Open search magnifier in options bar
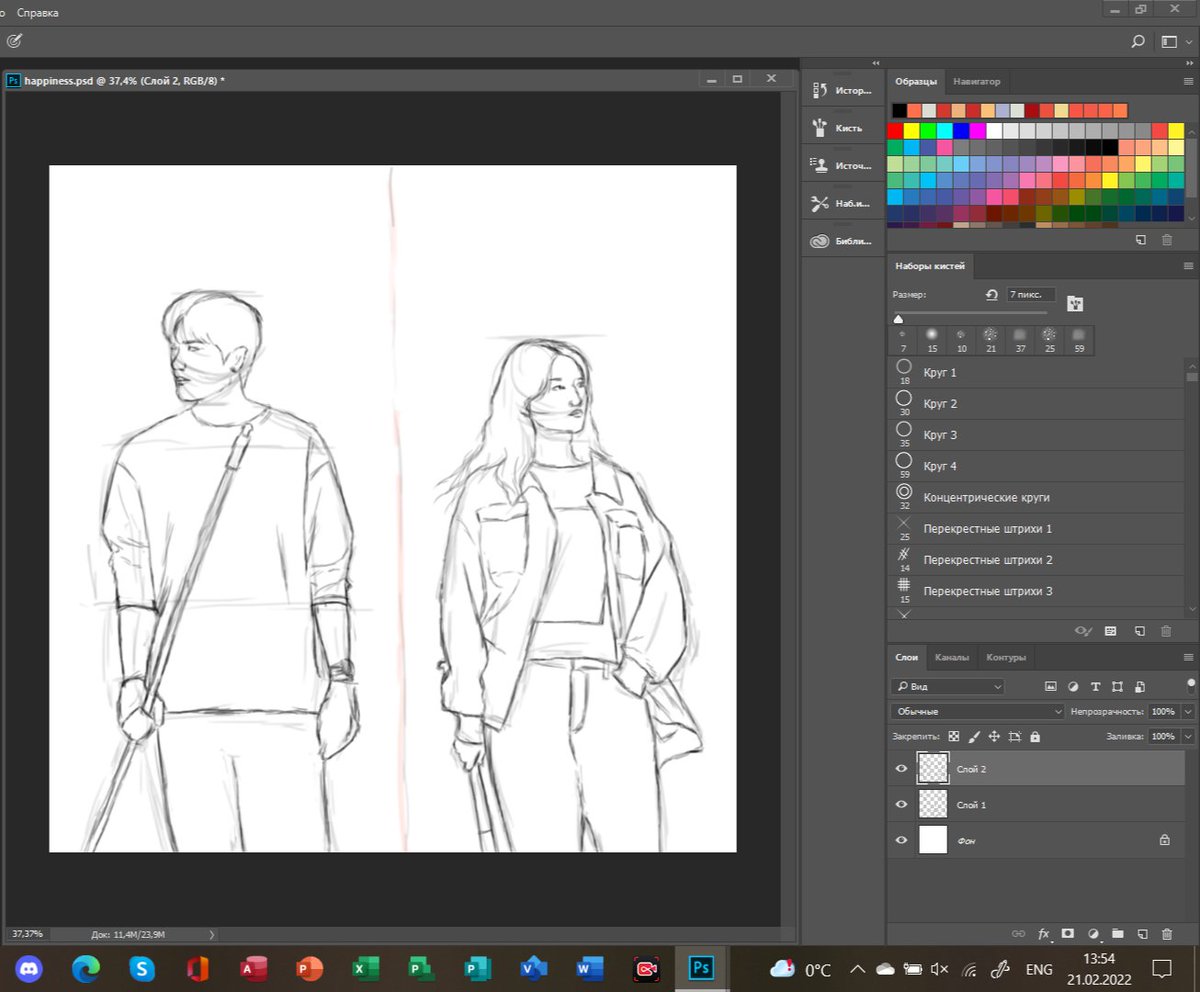 (1137, 42)
